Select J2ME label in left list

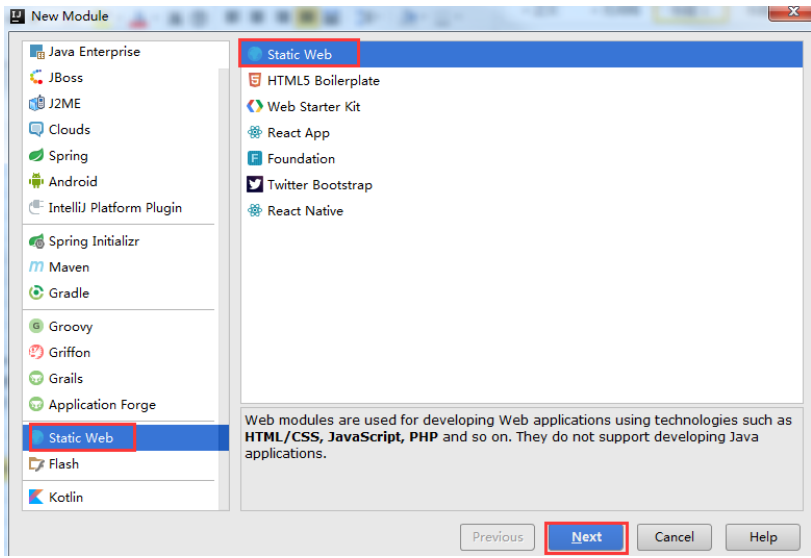[65, 103]
